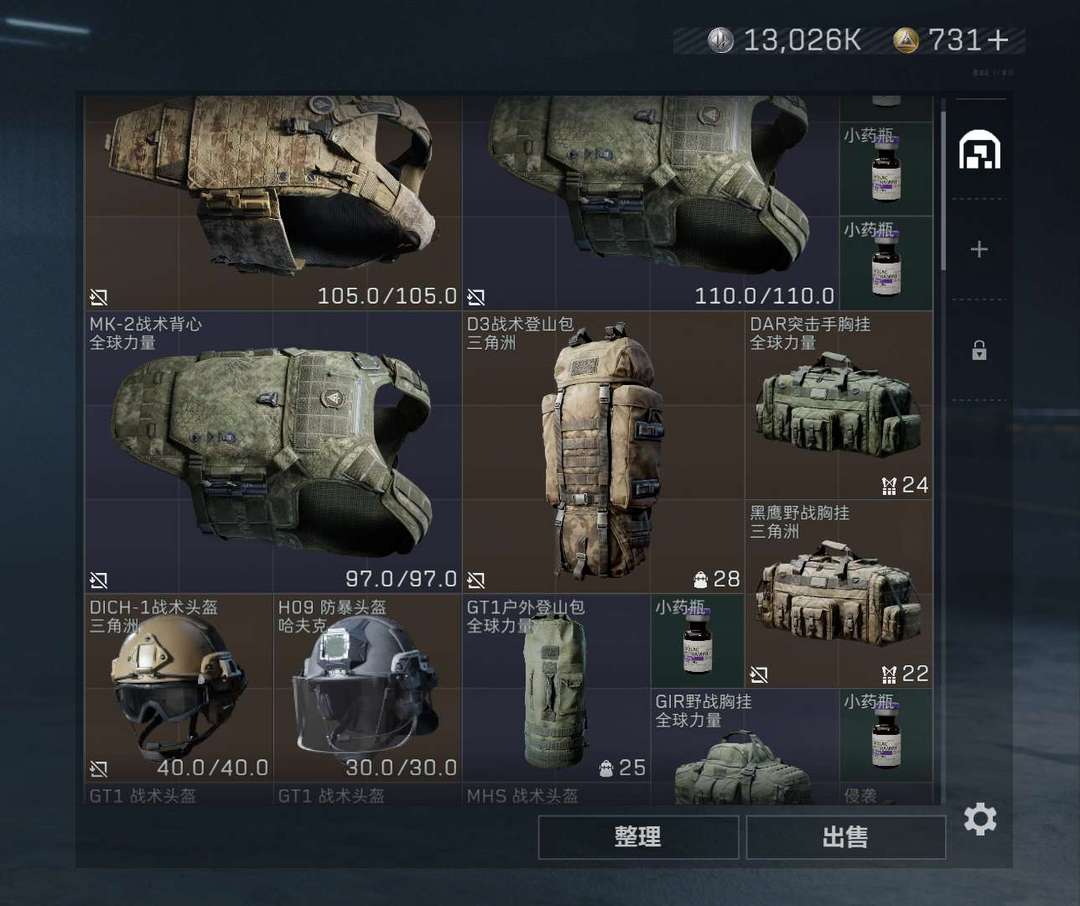1080x906 pixels.
Task: Click the inventory vertical scrollbar
Action: 943,185
